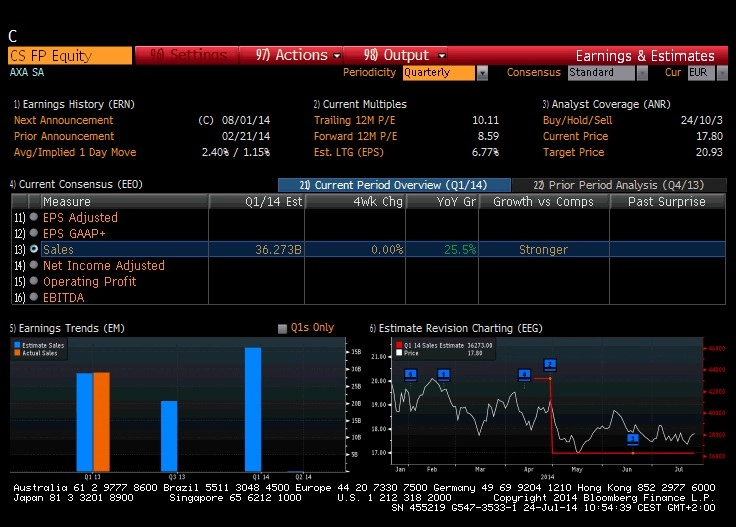Click event marker 2 above the red estimate drop
This screenshot has width=736, height=527.
(x=550, y=364)
